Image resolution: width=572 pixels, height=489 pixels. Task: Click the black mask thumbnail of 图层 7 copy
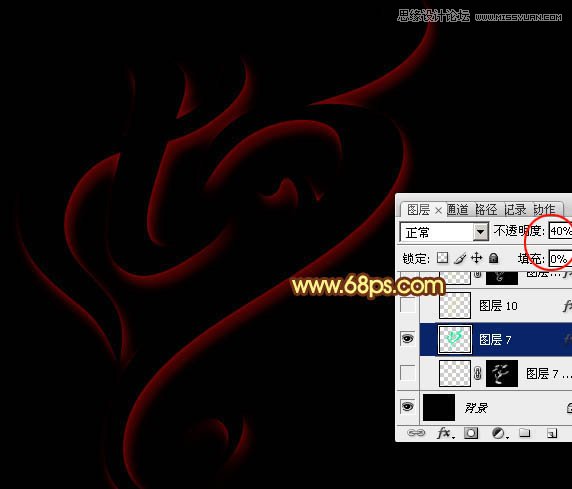click(502, 373)
